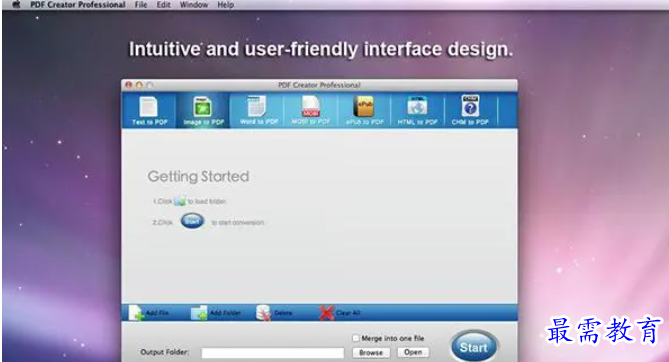Select the Text to PDF converter icon
Image resolution: width=669 pixels, height=362 pixels.
point(149,110)
